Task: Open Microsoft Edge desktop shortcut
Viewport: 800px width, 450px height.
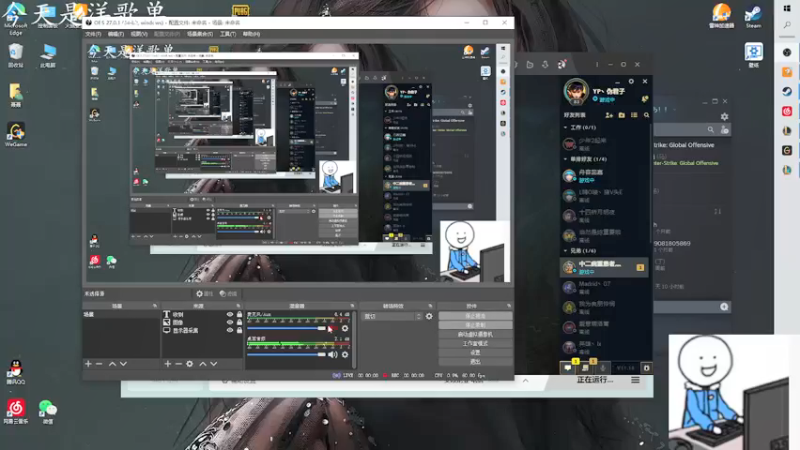Action: pos(16,20)
